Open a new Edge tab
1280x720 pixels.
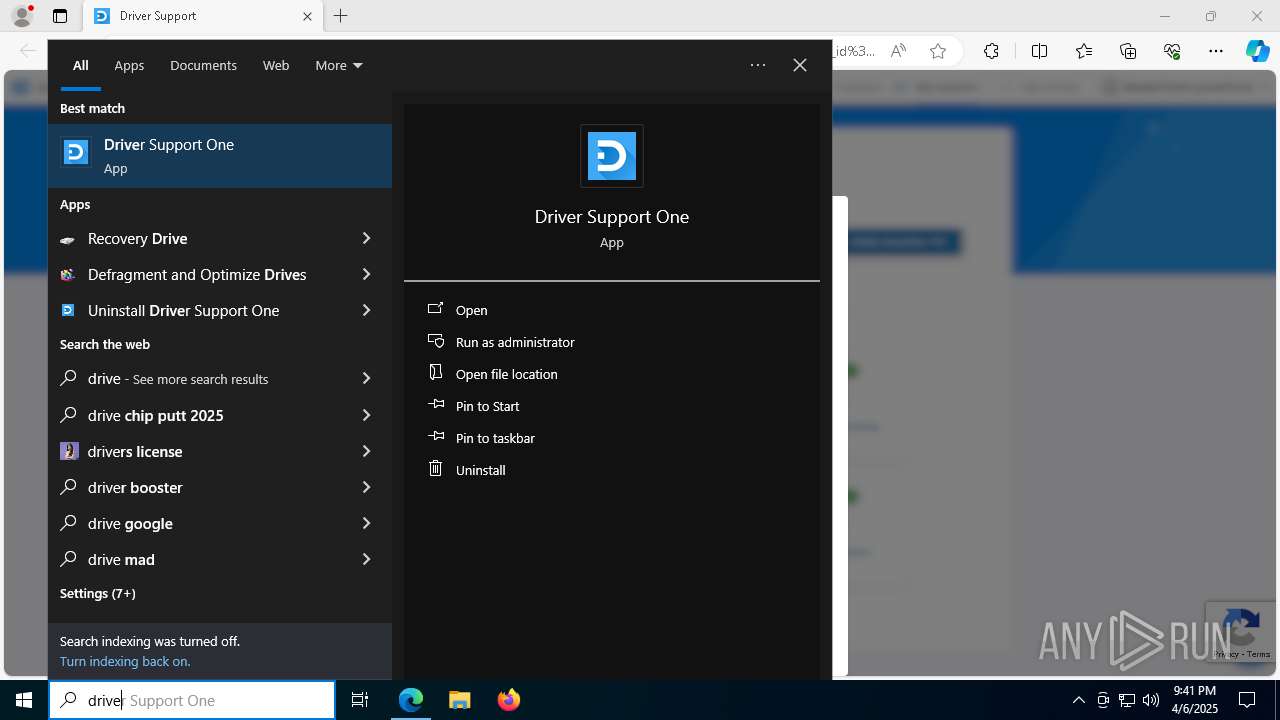(341, 16)
